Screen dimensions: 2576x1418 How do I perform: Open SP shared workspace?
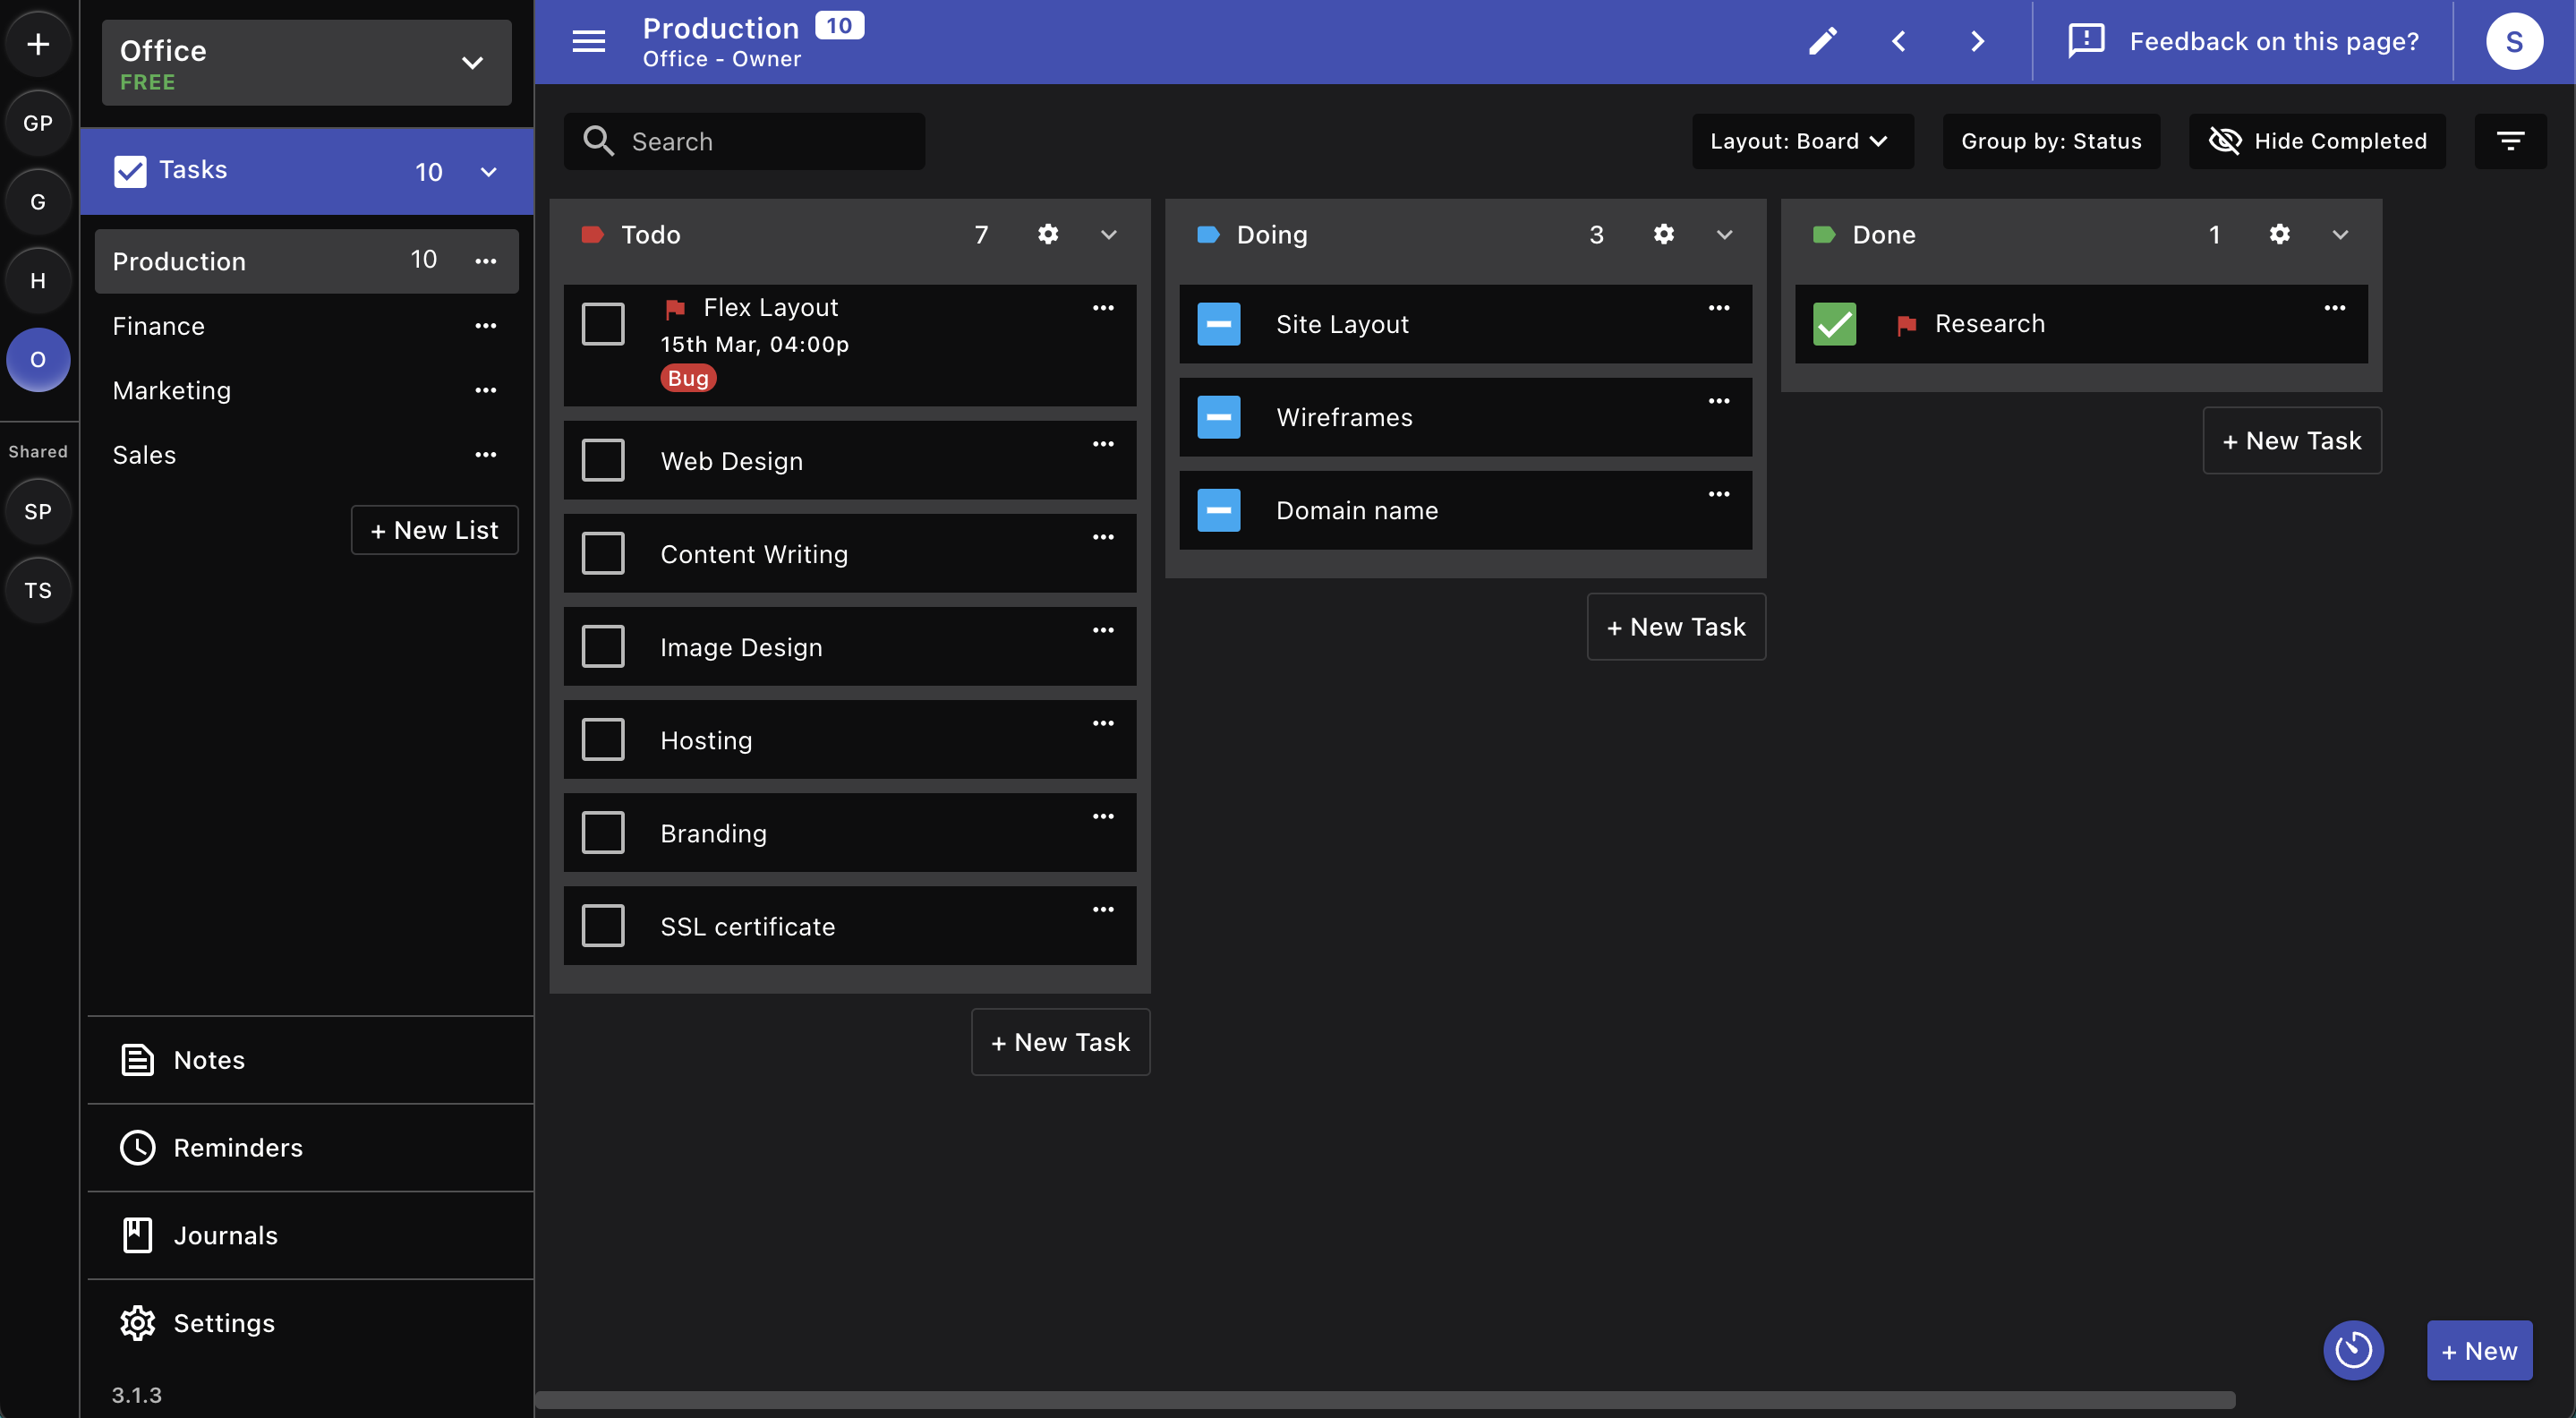(x=38, y=512)
